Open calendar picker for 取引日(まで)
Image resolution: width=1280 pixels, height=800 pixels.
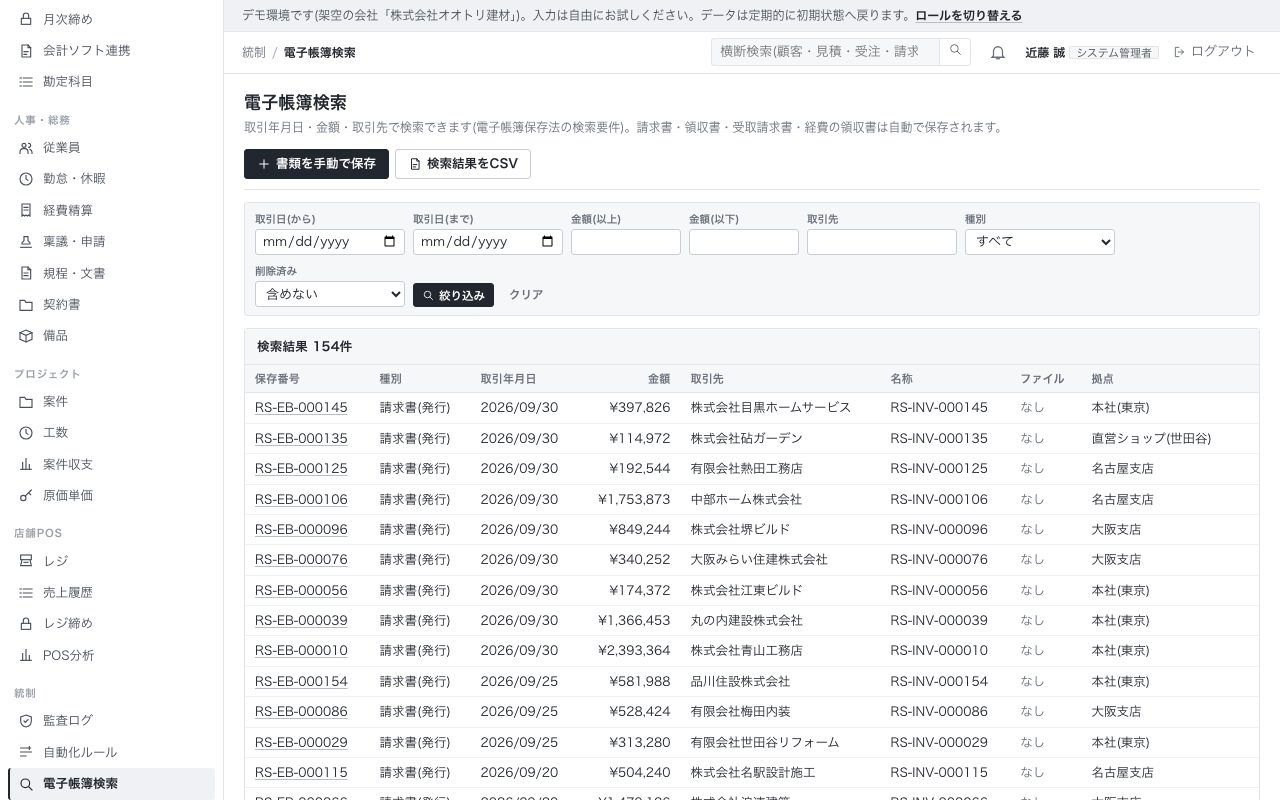547,241
